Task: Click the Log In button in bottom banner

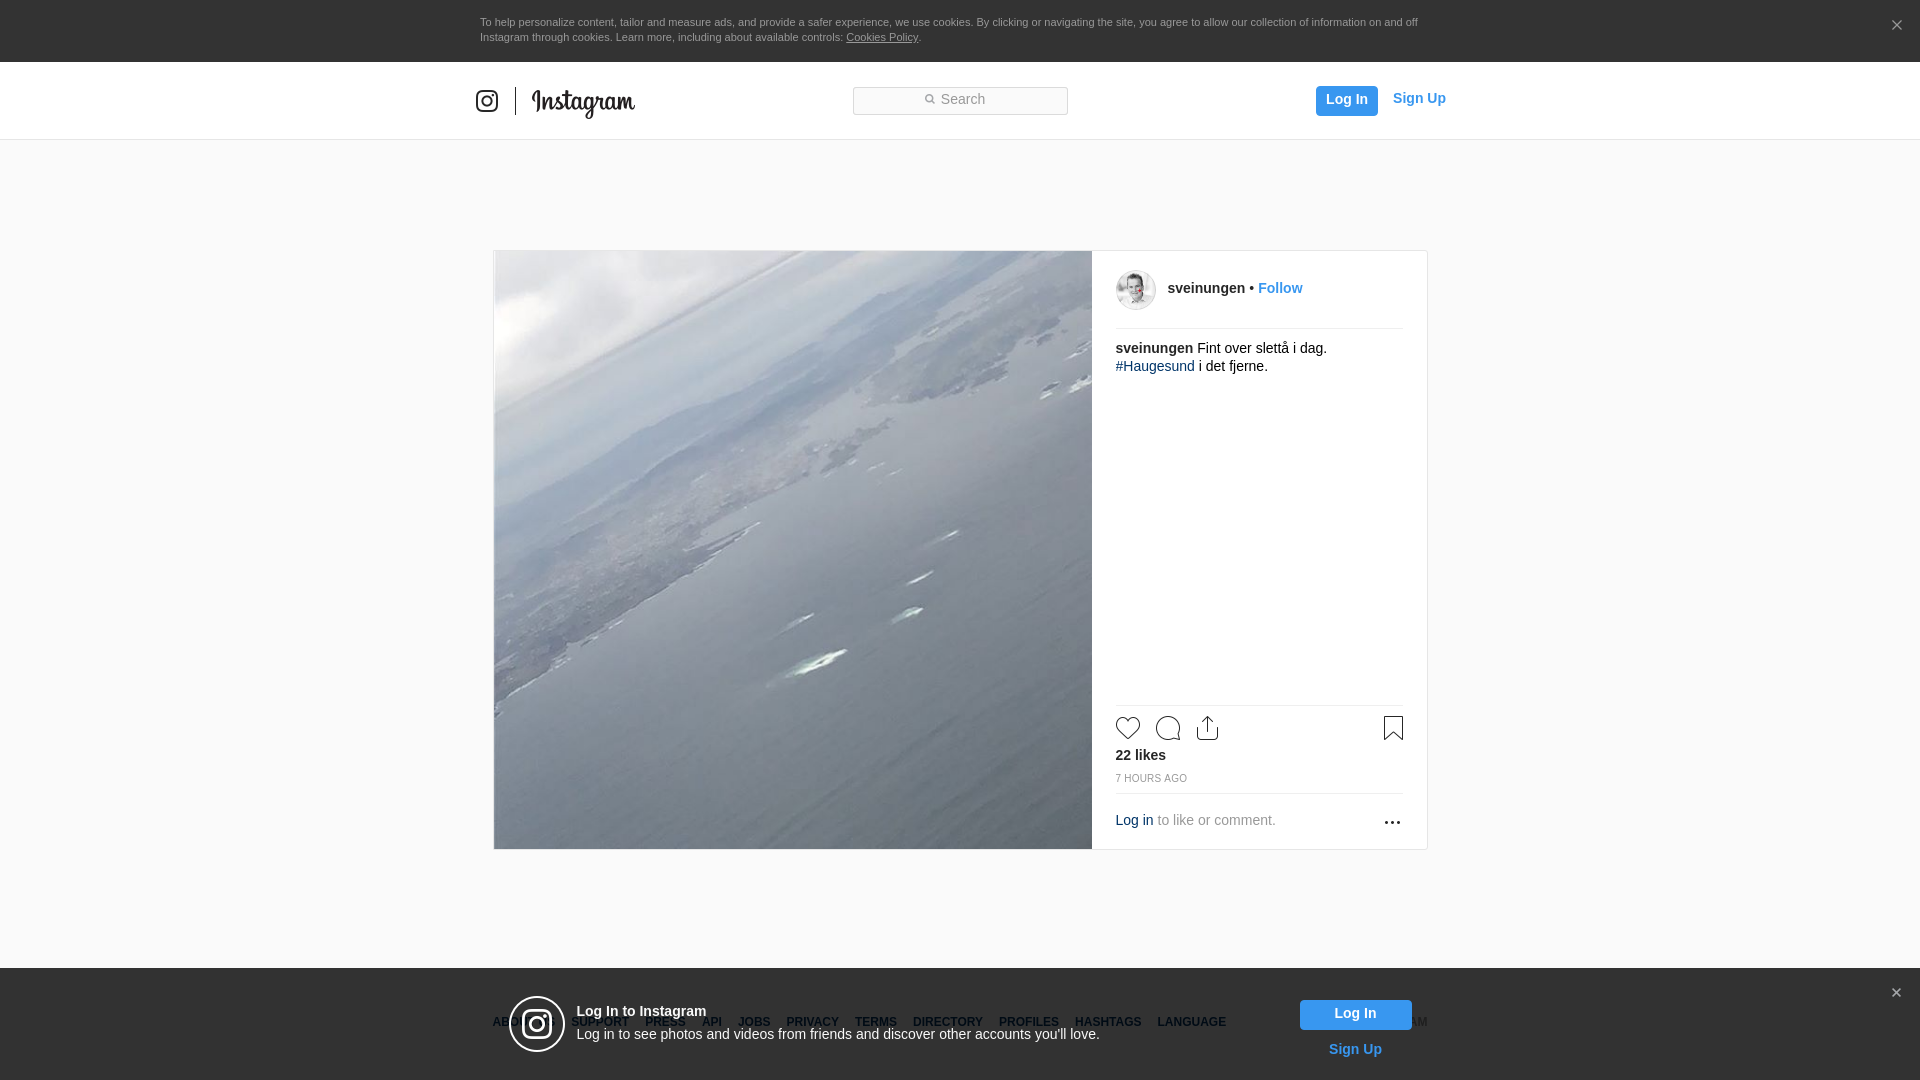Action: (1355, 1014)
